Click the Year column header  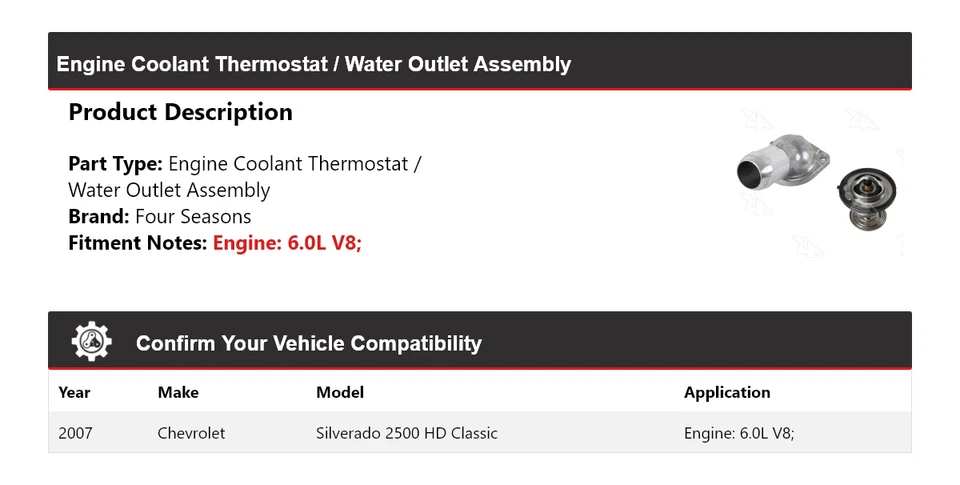(x=74, y=393)
